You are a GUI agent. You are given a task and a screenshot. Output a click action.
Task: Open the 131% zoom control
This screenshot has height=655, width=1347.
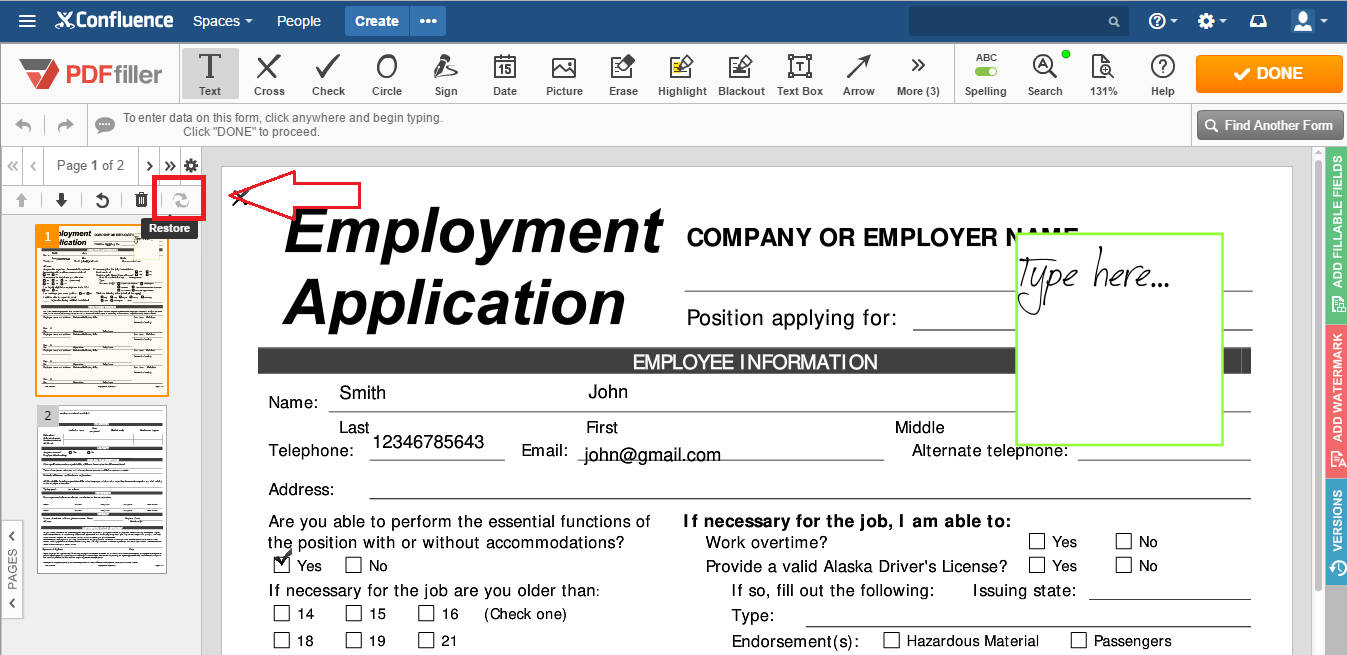pyautogui.click(x=1104, y=73)
